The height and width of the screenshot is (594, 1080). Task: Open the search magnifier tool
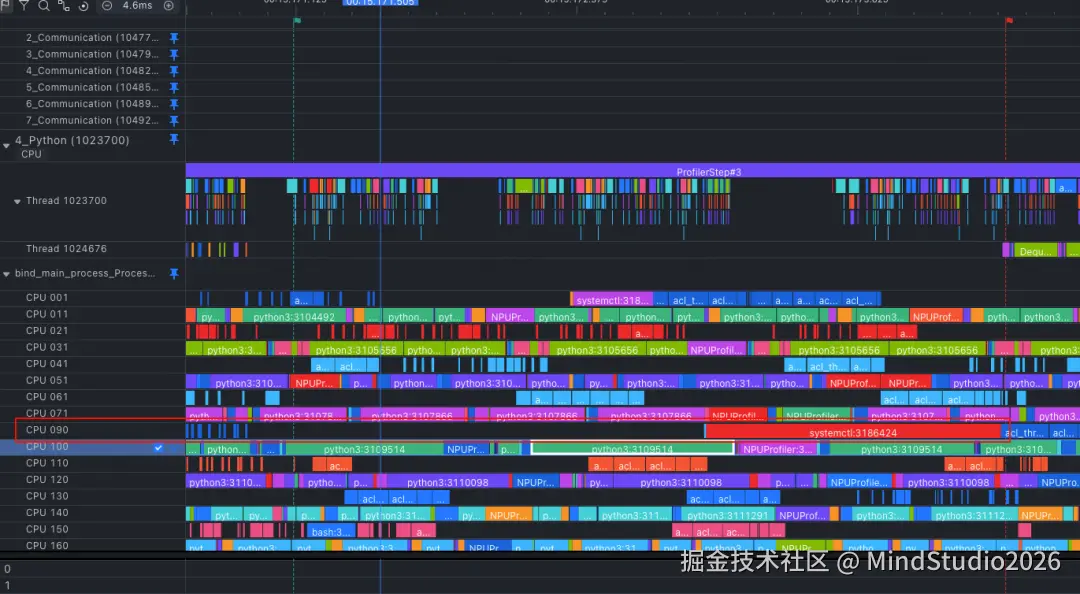coord(43,6)
